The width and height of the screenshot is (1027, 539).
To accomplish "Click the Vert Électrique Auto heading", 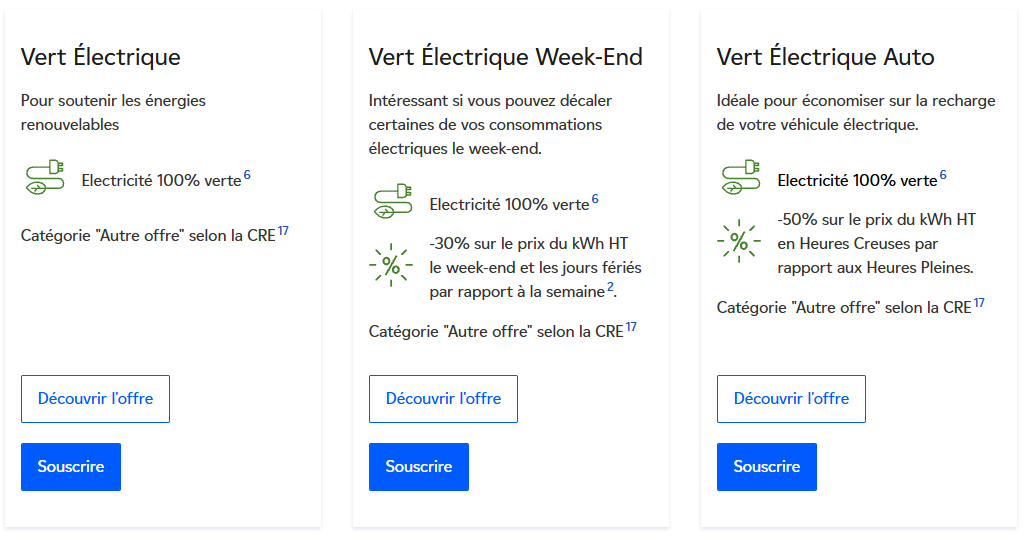I will coord(825,57).
